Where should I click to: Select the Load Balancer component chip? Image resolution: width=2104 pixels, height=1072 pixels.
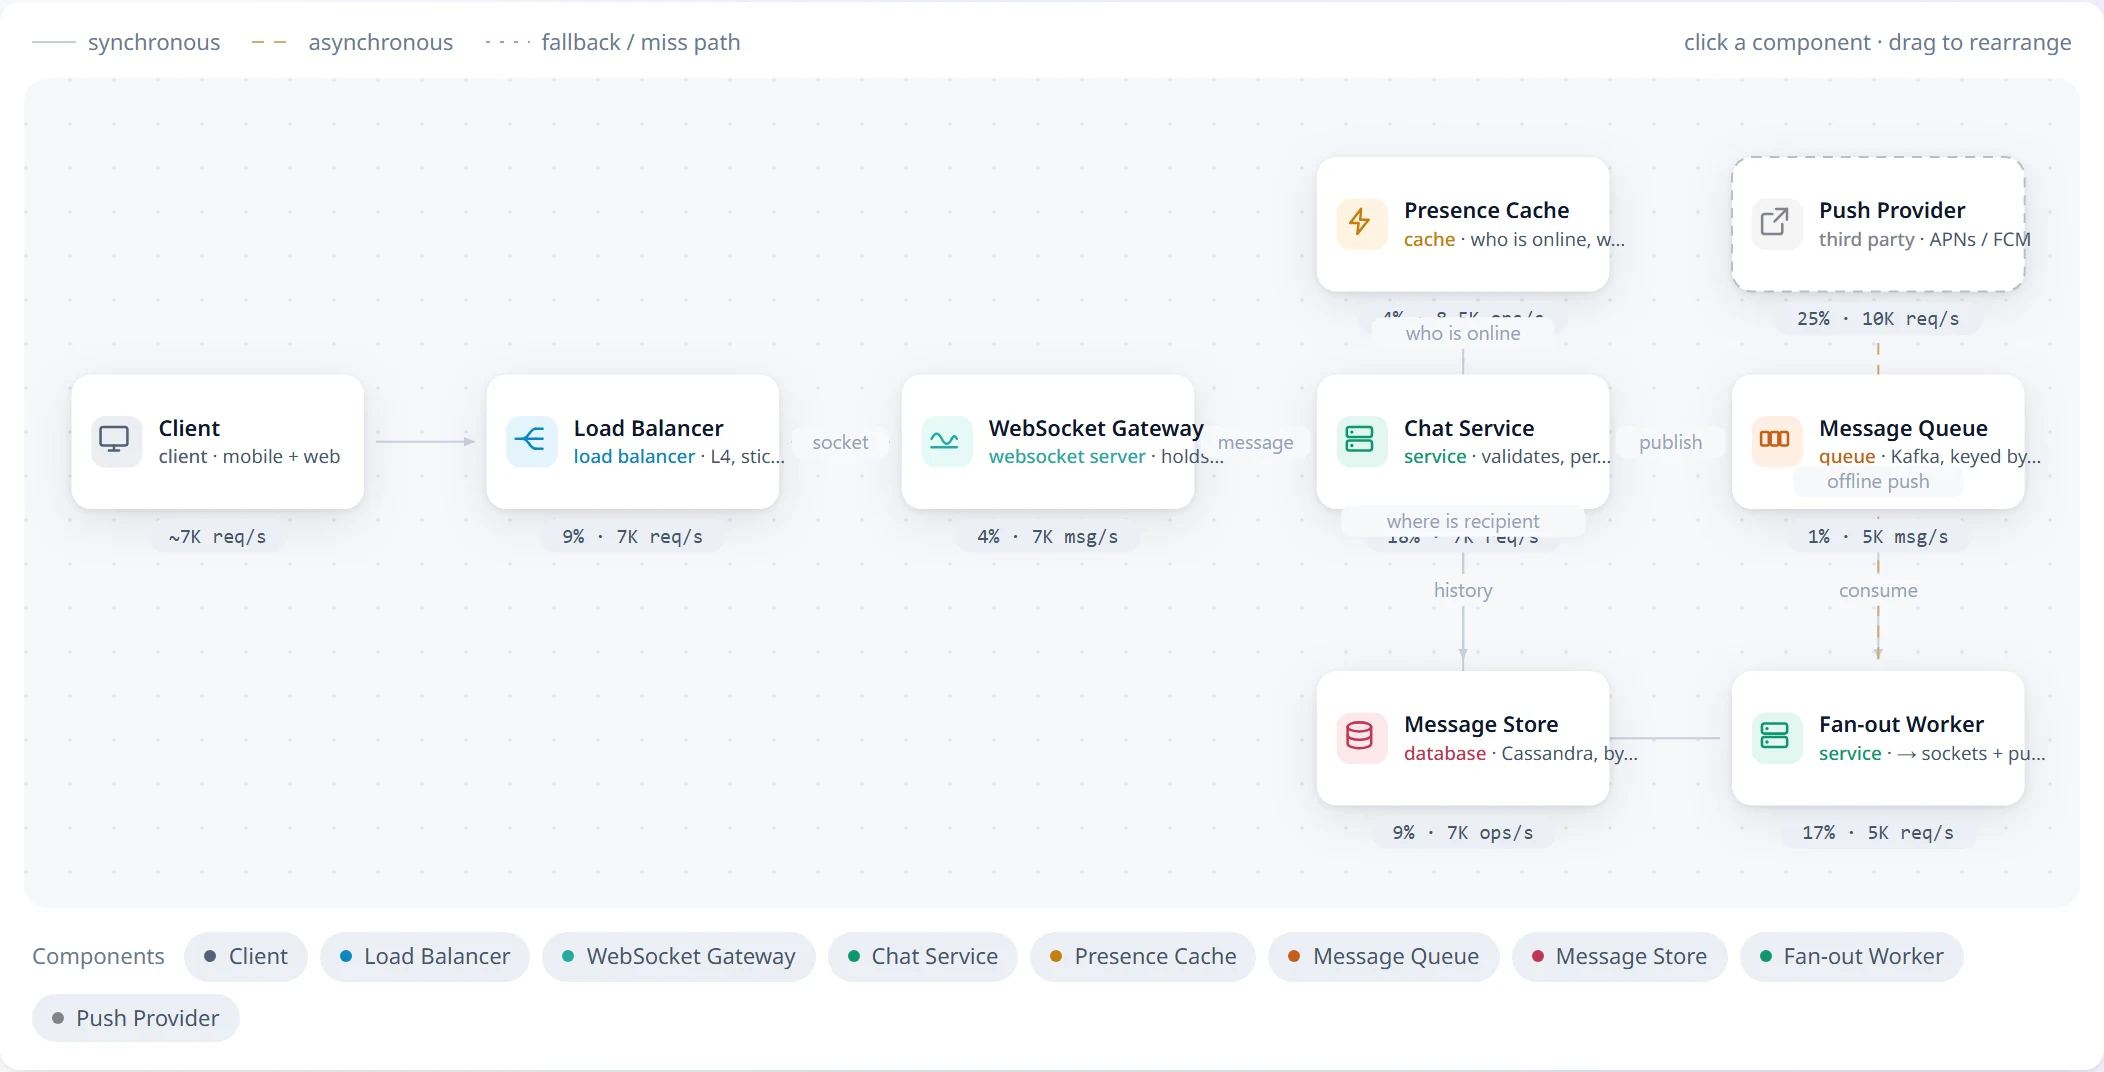point(425,956)
